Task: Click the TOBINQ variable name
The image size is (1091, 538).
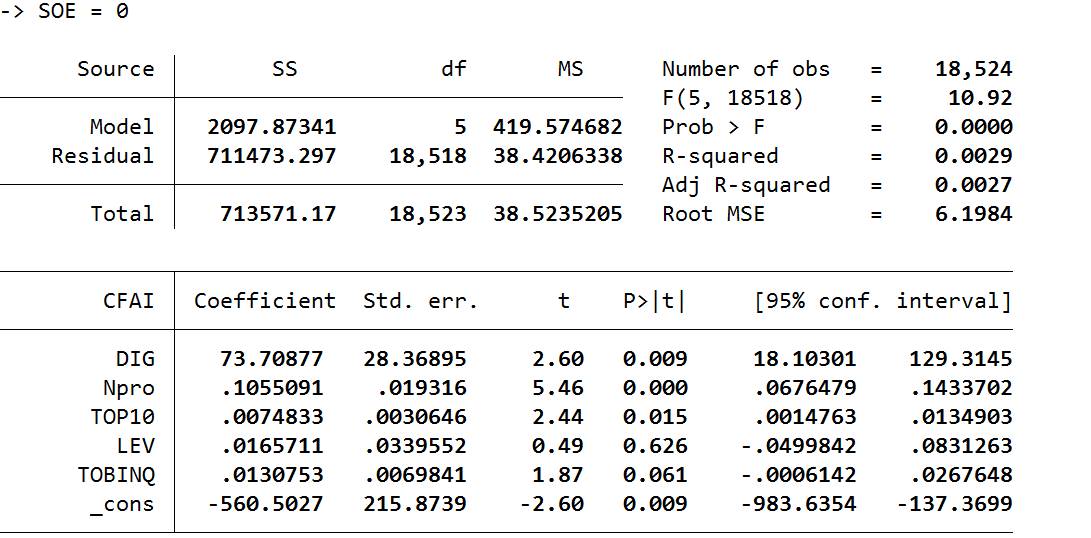Action: tap(116, 475)
